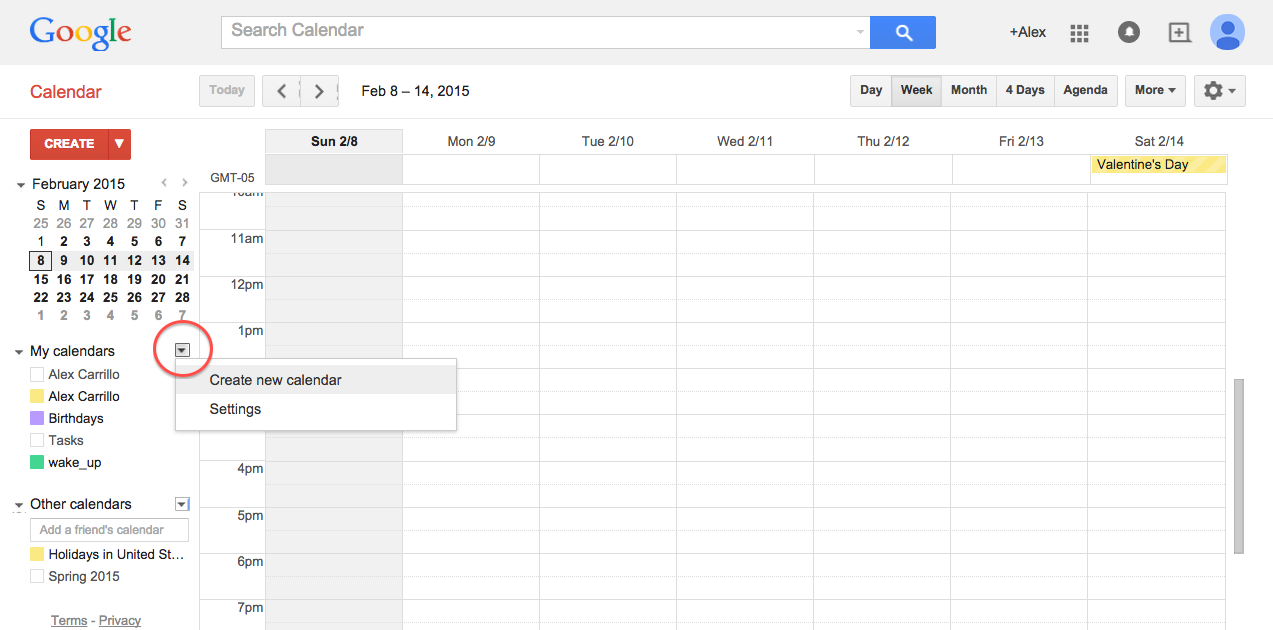Open the CREATE button's dropdown arrow
This screenshot has width=1273, height=630.
click(x=119, y=144)
